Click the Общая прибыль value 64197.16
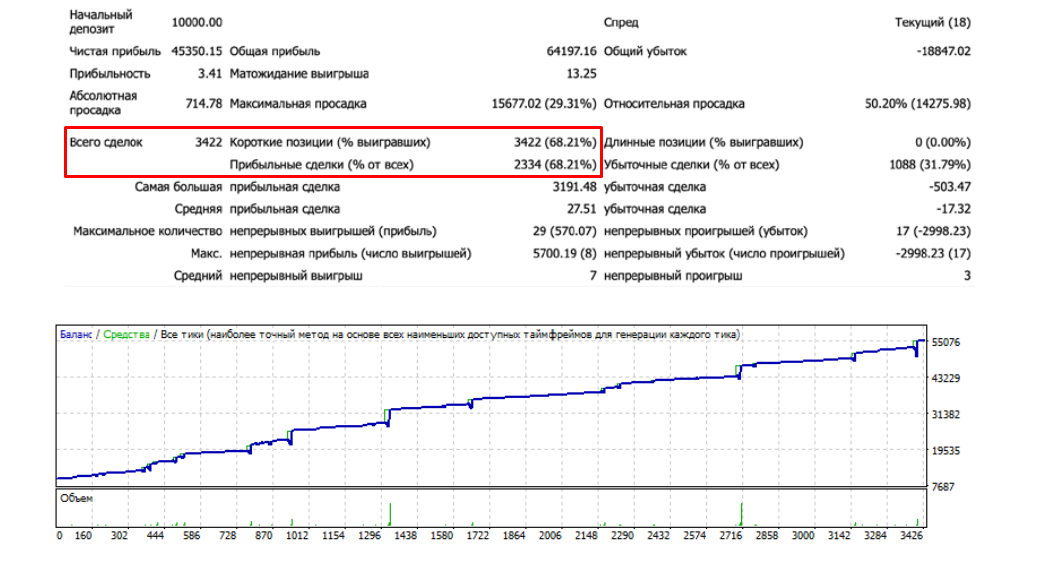 coord(572,50)
